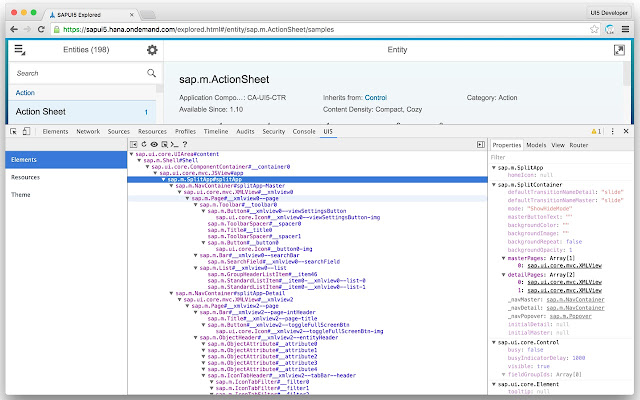Toggle full screen icon in Entity header

pyautogui.click(x=619, y=50)
